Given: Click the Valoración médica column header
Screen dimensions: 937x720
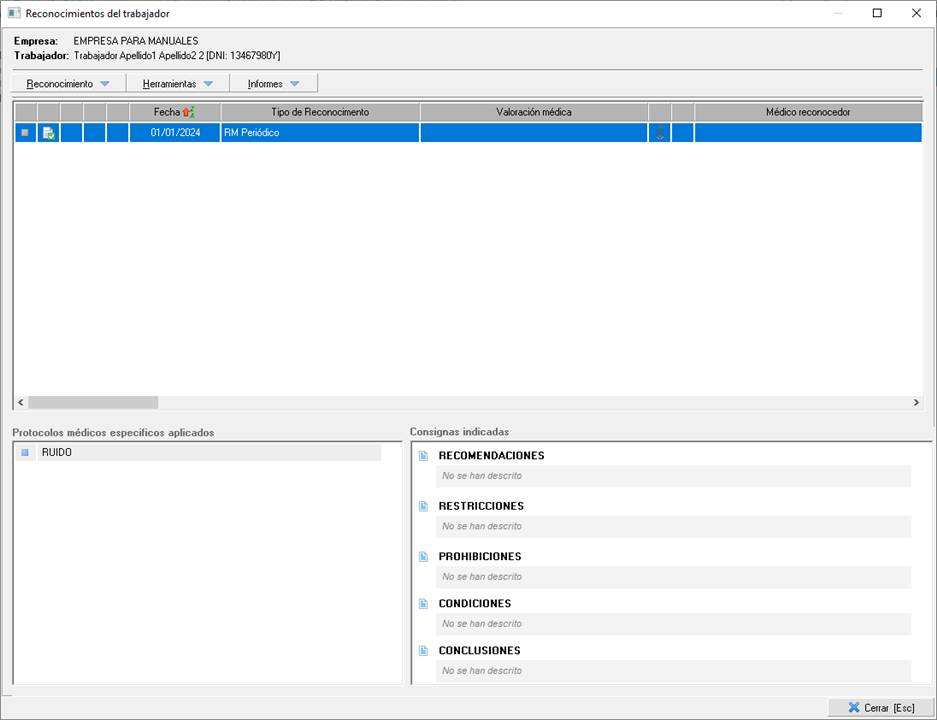Looking at the screenshot, I should tap(533, 113).
